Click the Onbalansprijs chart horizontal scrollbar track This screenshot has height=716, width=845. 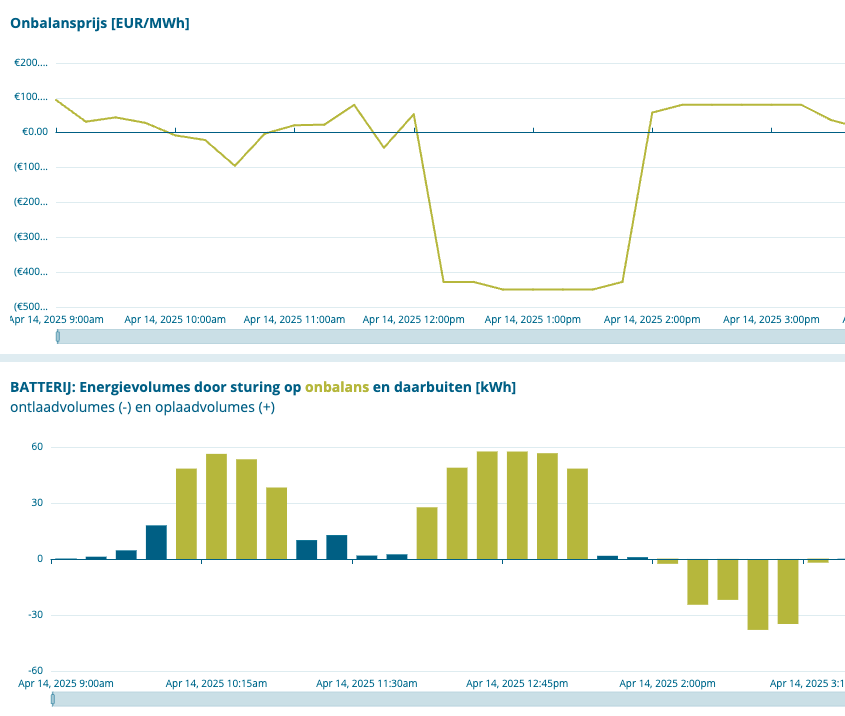pyautogui.click(x=450, y=337)
